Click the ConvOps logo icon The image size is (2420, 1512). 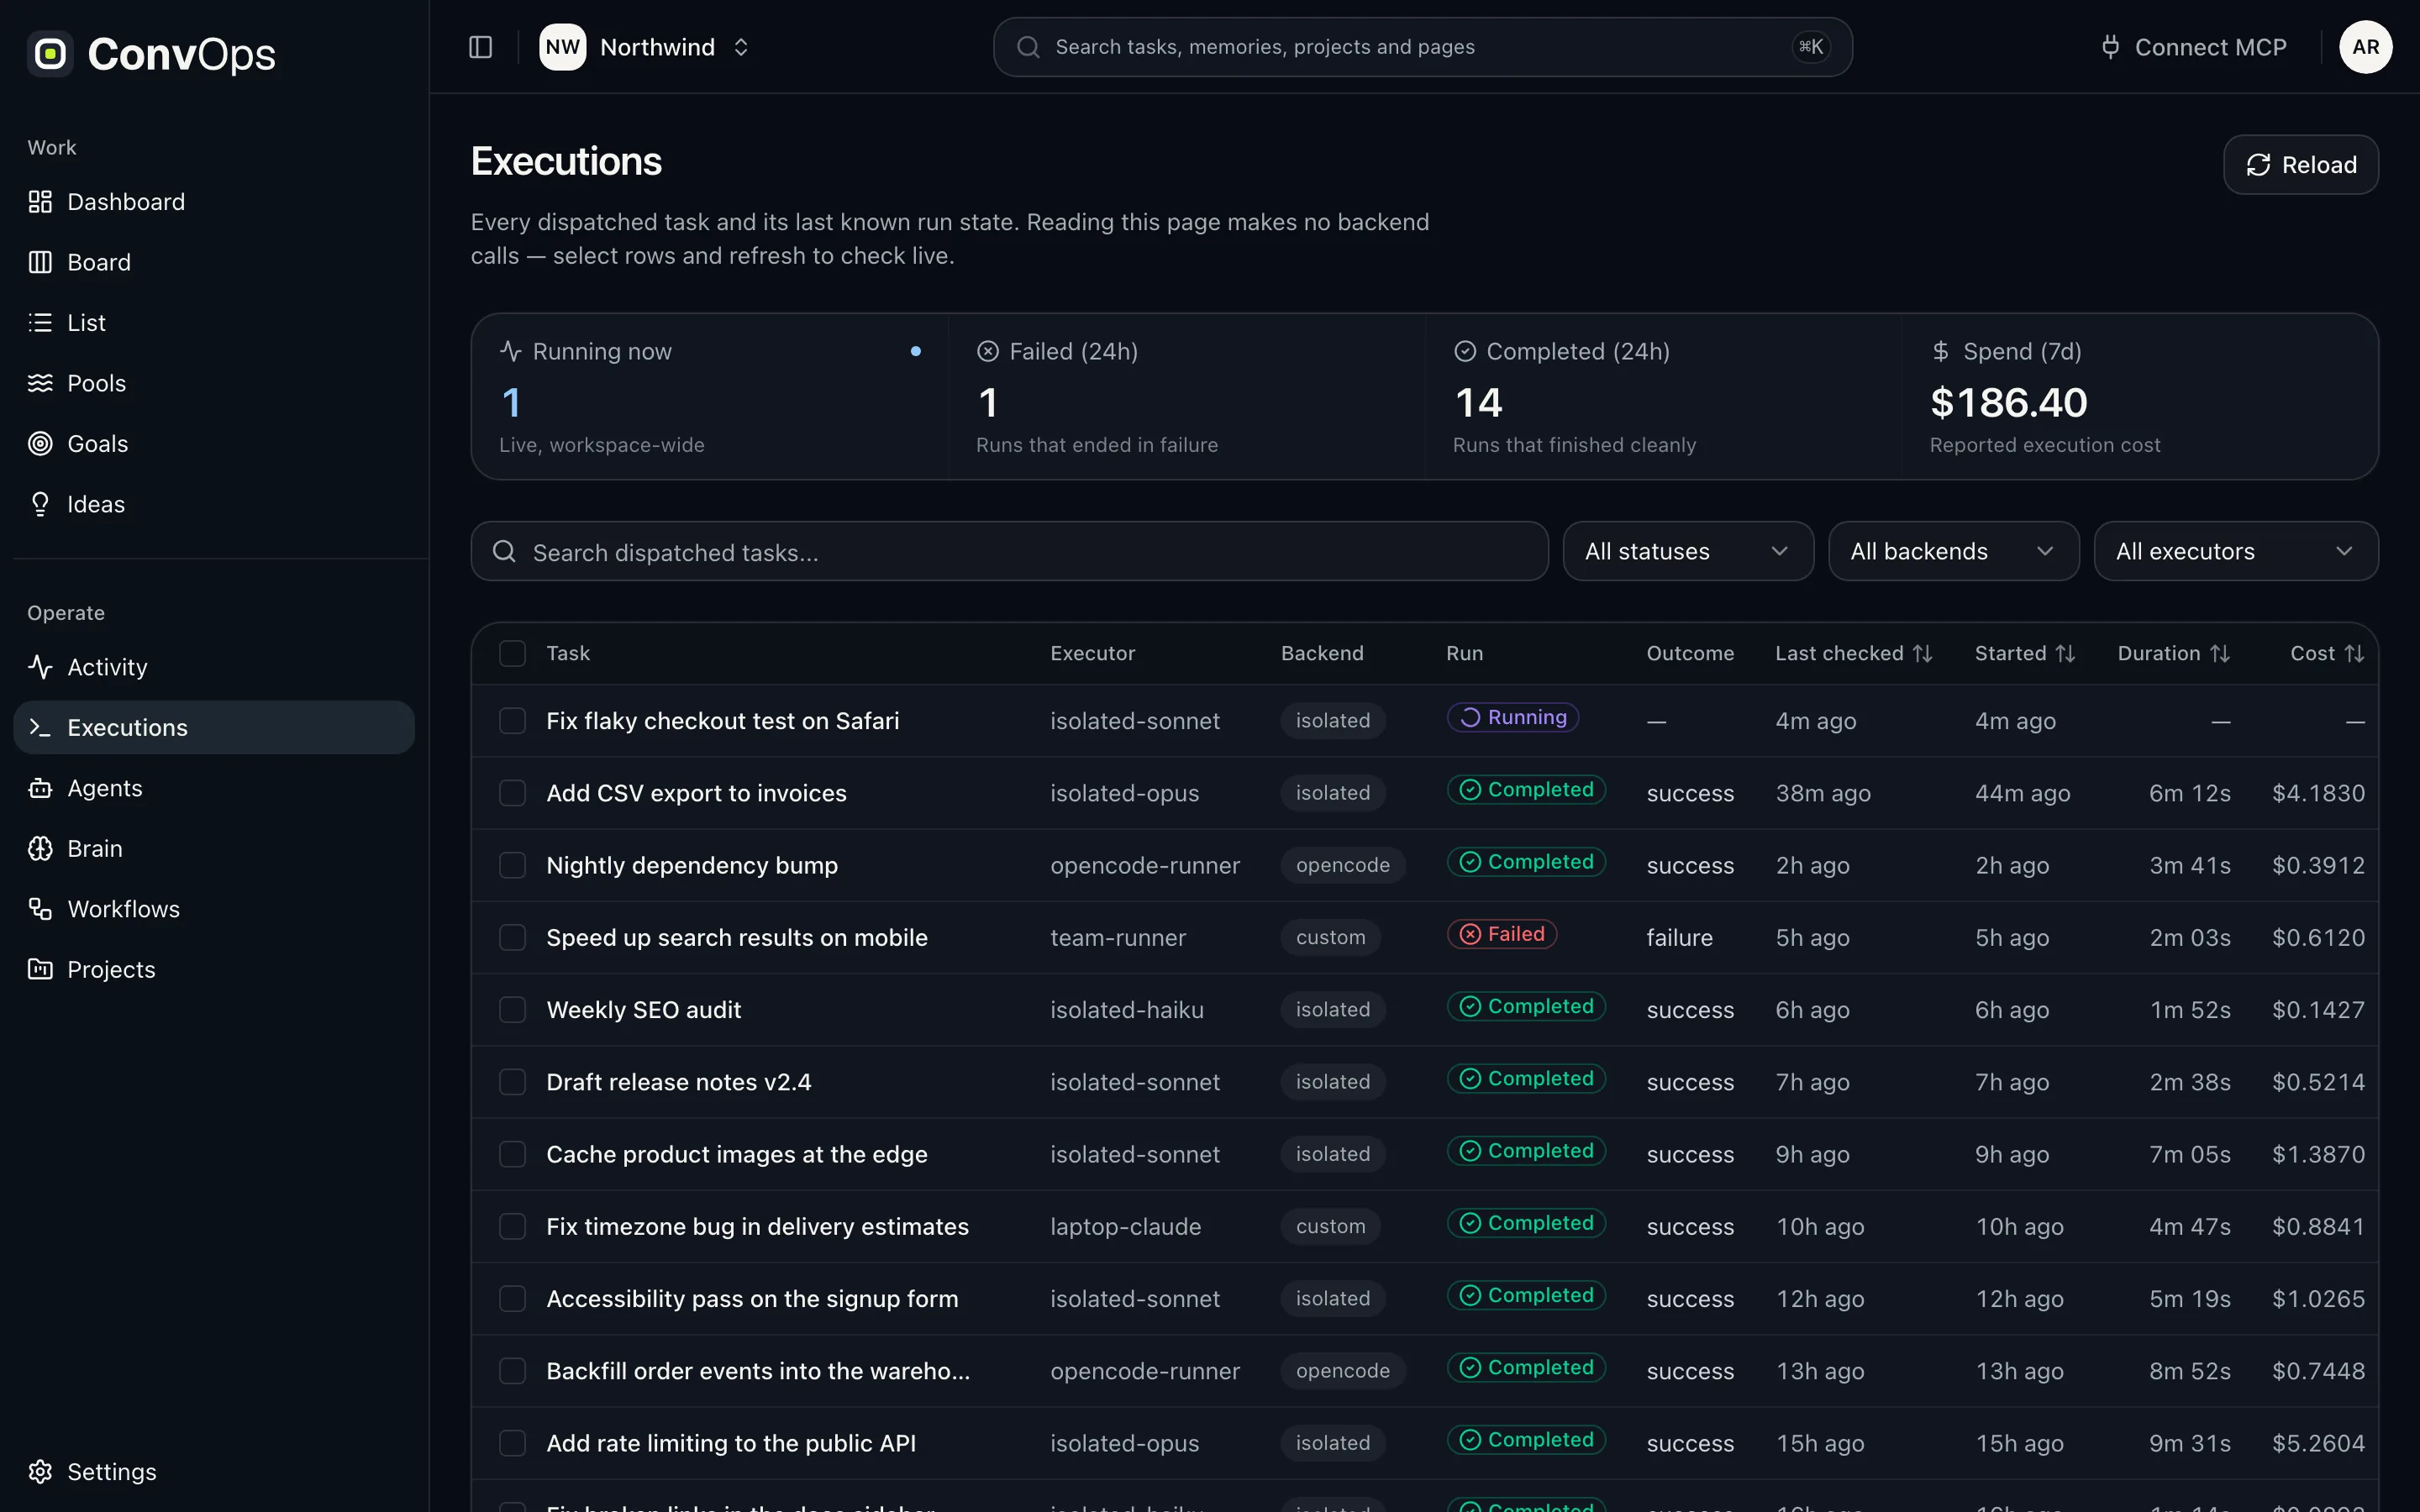point(50,54)
